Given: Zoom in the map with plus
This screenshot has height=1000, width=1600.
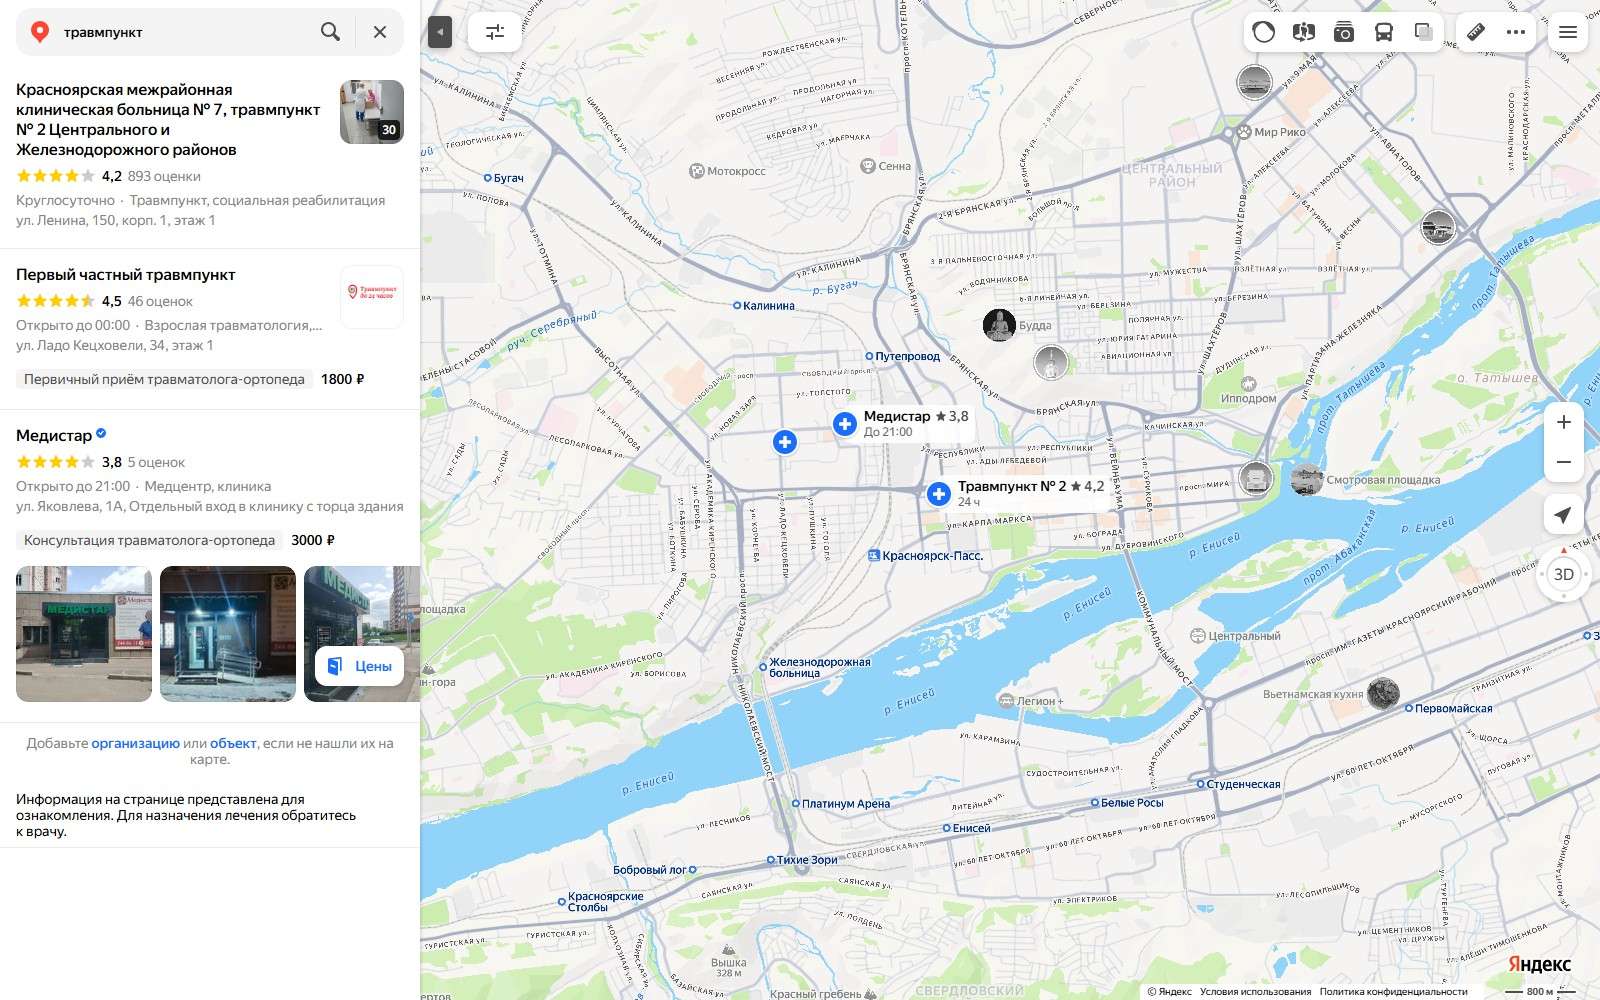Looking at the screenshot, I should click(1564, 422).
